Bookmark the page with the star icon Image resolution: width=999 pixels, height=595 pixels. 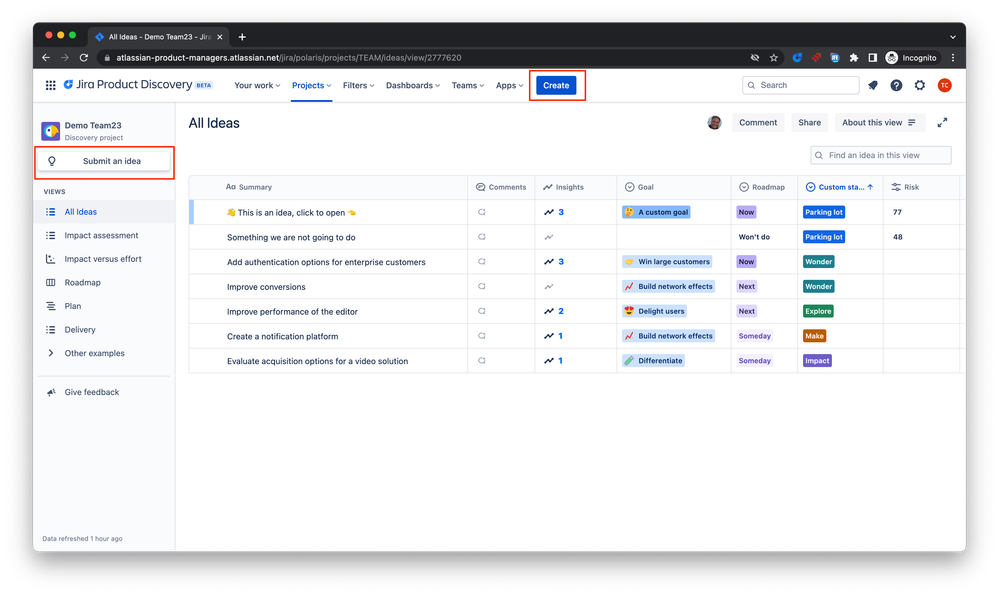pyautogui.click(x=773, y=58)
